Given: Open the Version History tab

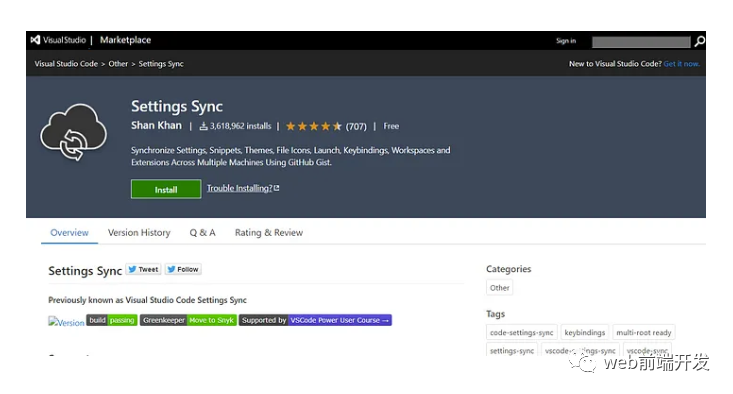Looking at the screenshot, I should (139, 232).
